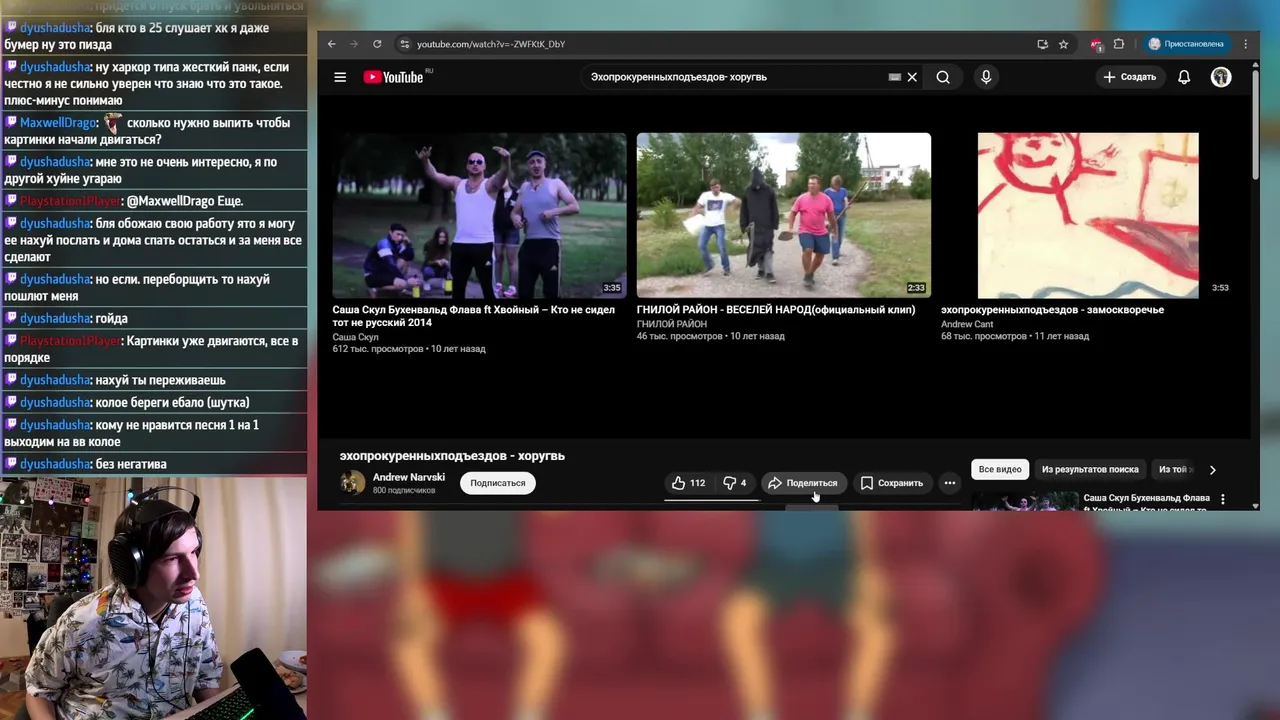Select the Все видео chip
This screenshot has width=1280, height=720.
tap(1000, 469)
